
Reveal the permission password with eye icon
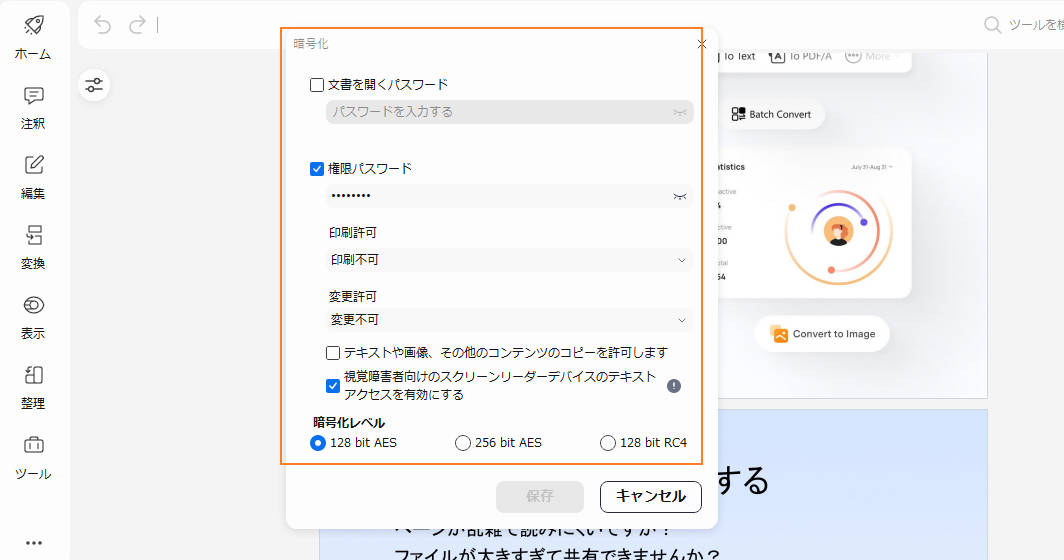pyautogui.click(x=680, y=196)
